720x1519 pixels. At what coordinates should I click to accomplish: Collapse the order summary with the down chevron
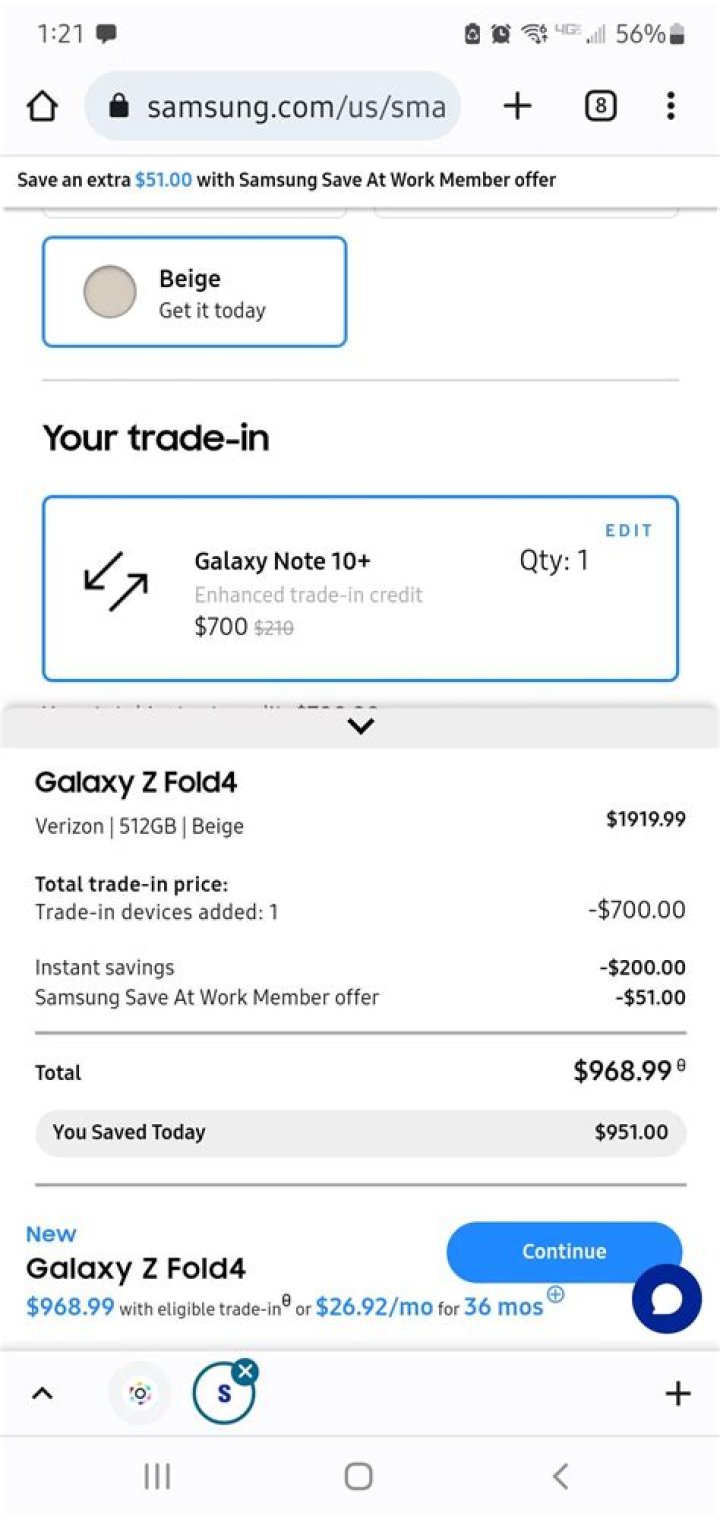click(x=360, y=726)
